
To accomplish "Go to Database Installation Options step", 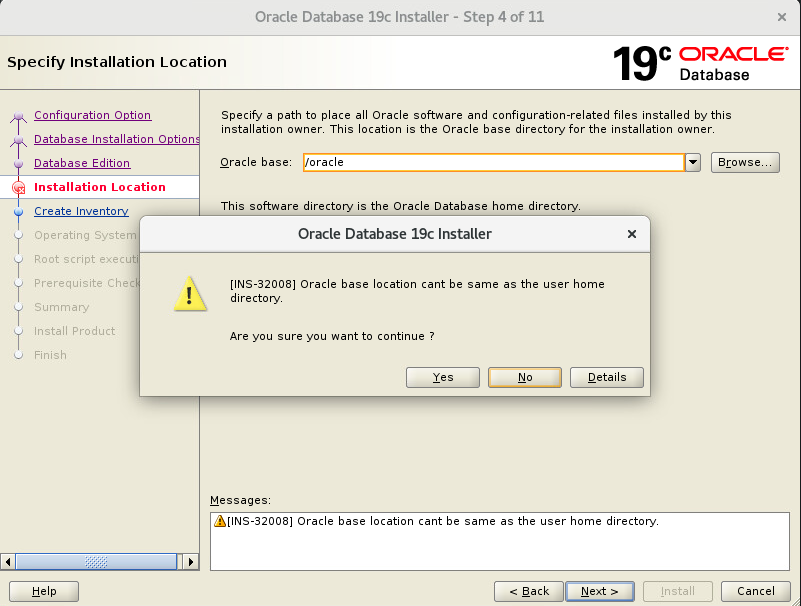I will pos(116,139).
